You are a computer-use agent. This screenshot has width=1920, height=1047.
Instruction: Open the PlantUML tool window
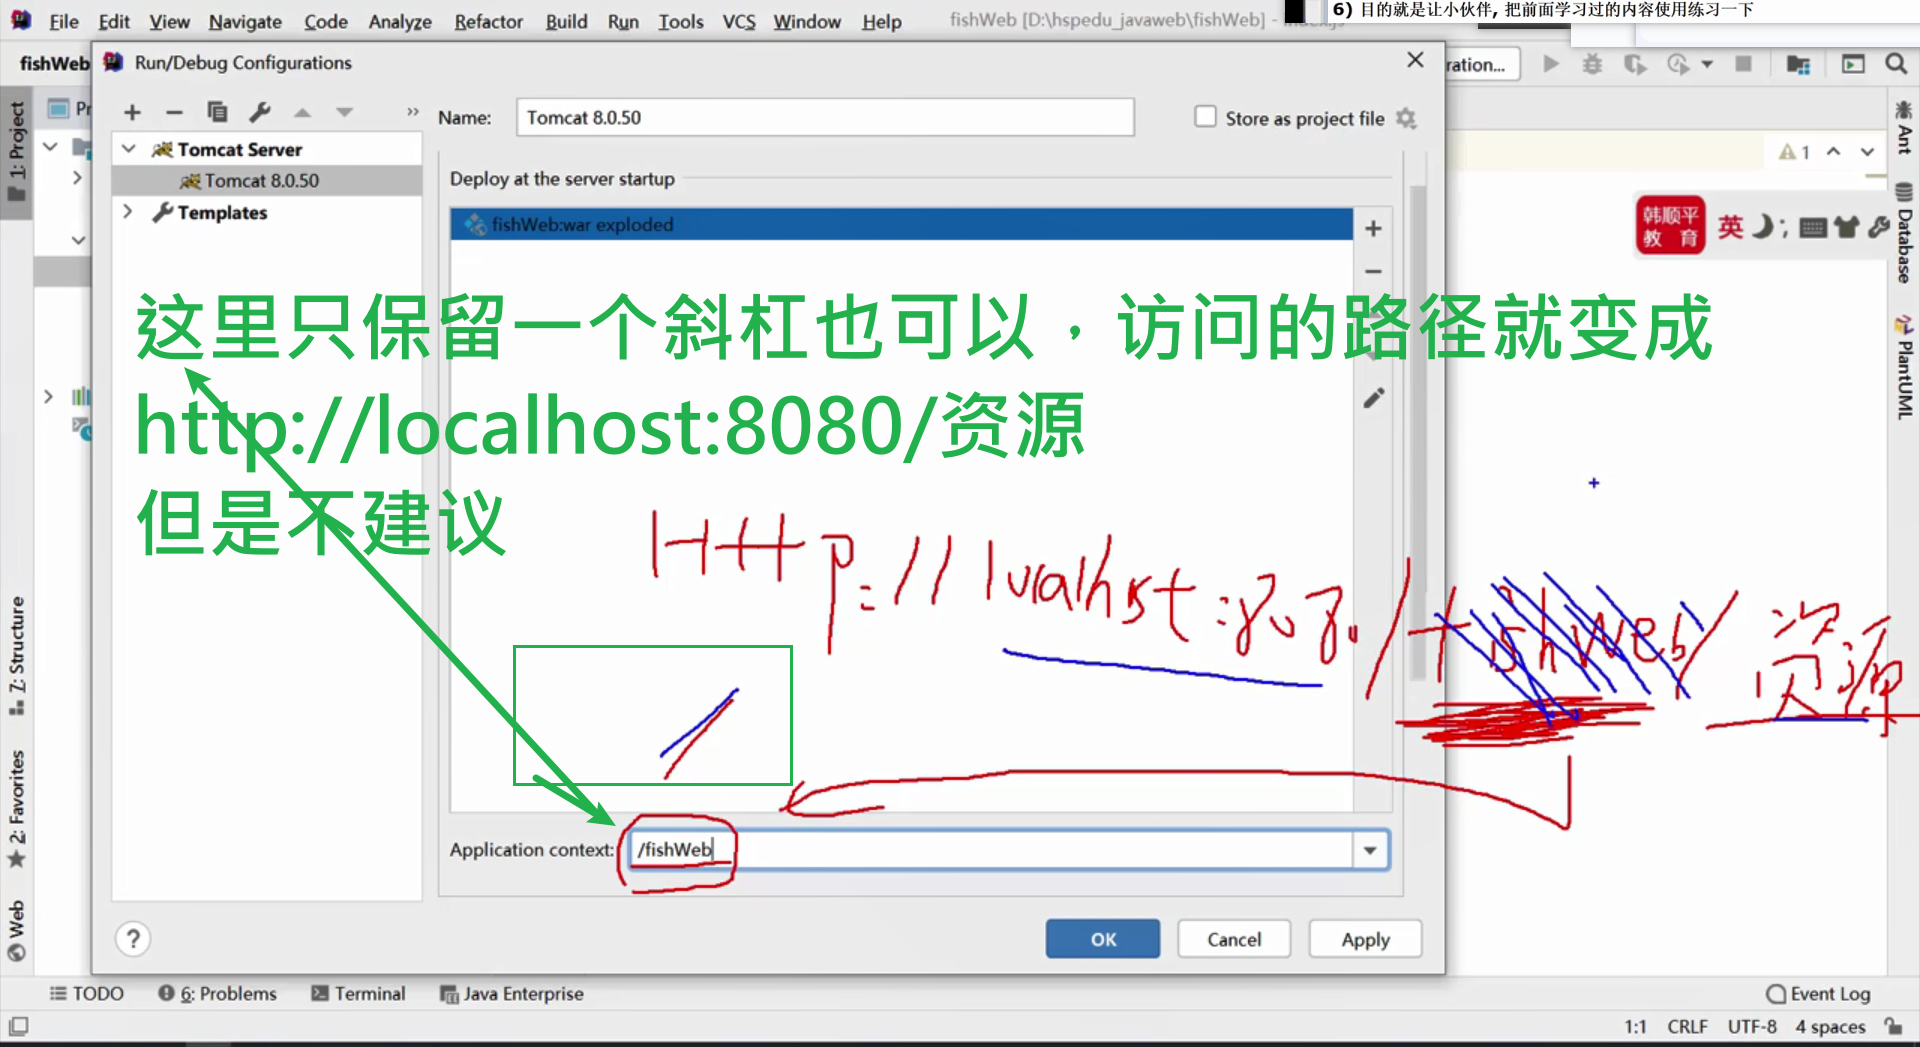[1904, 367]
